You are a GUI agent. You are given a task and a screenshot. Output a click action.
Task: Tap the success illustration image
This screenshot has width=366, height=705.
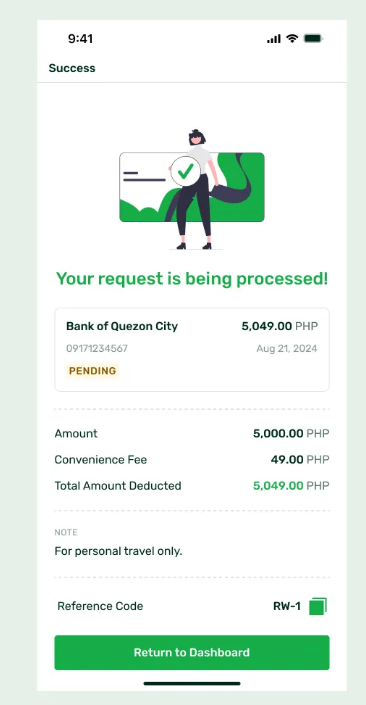(x=192, y=189)
